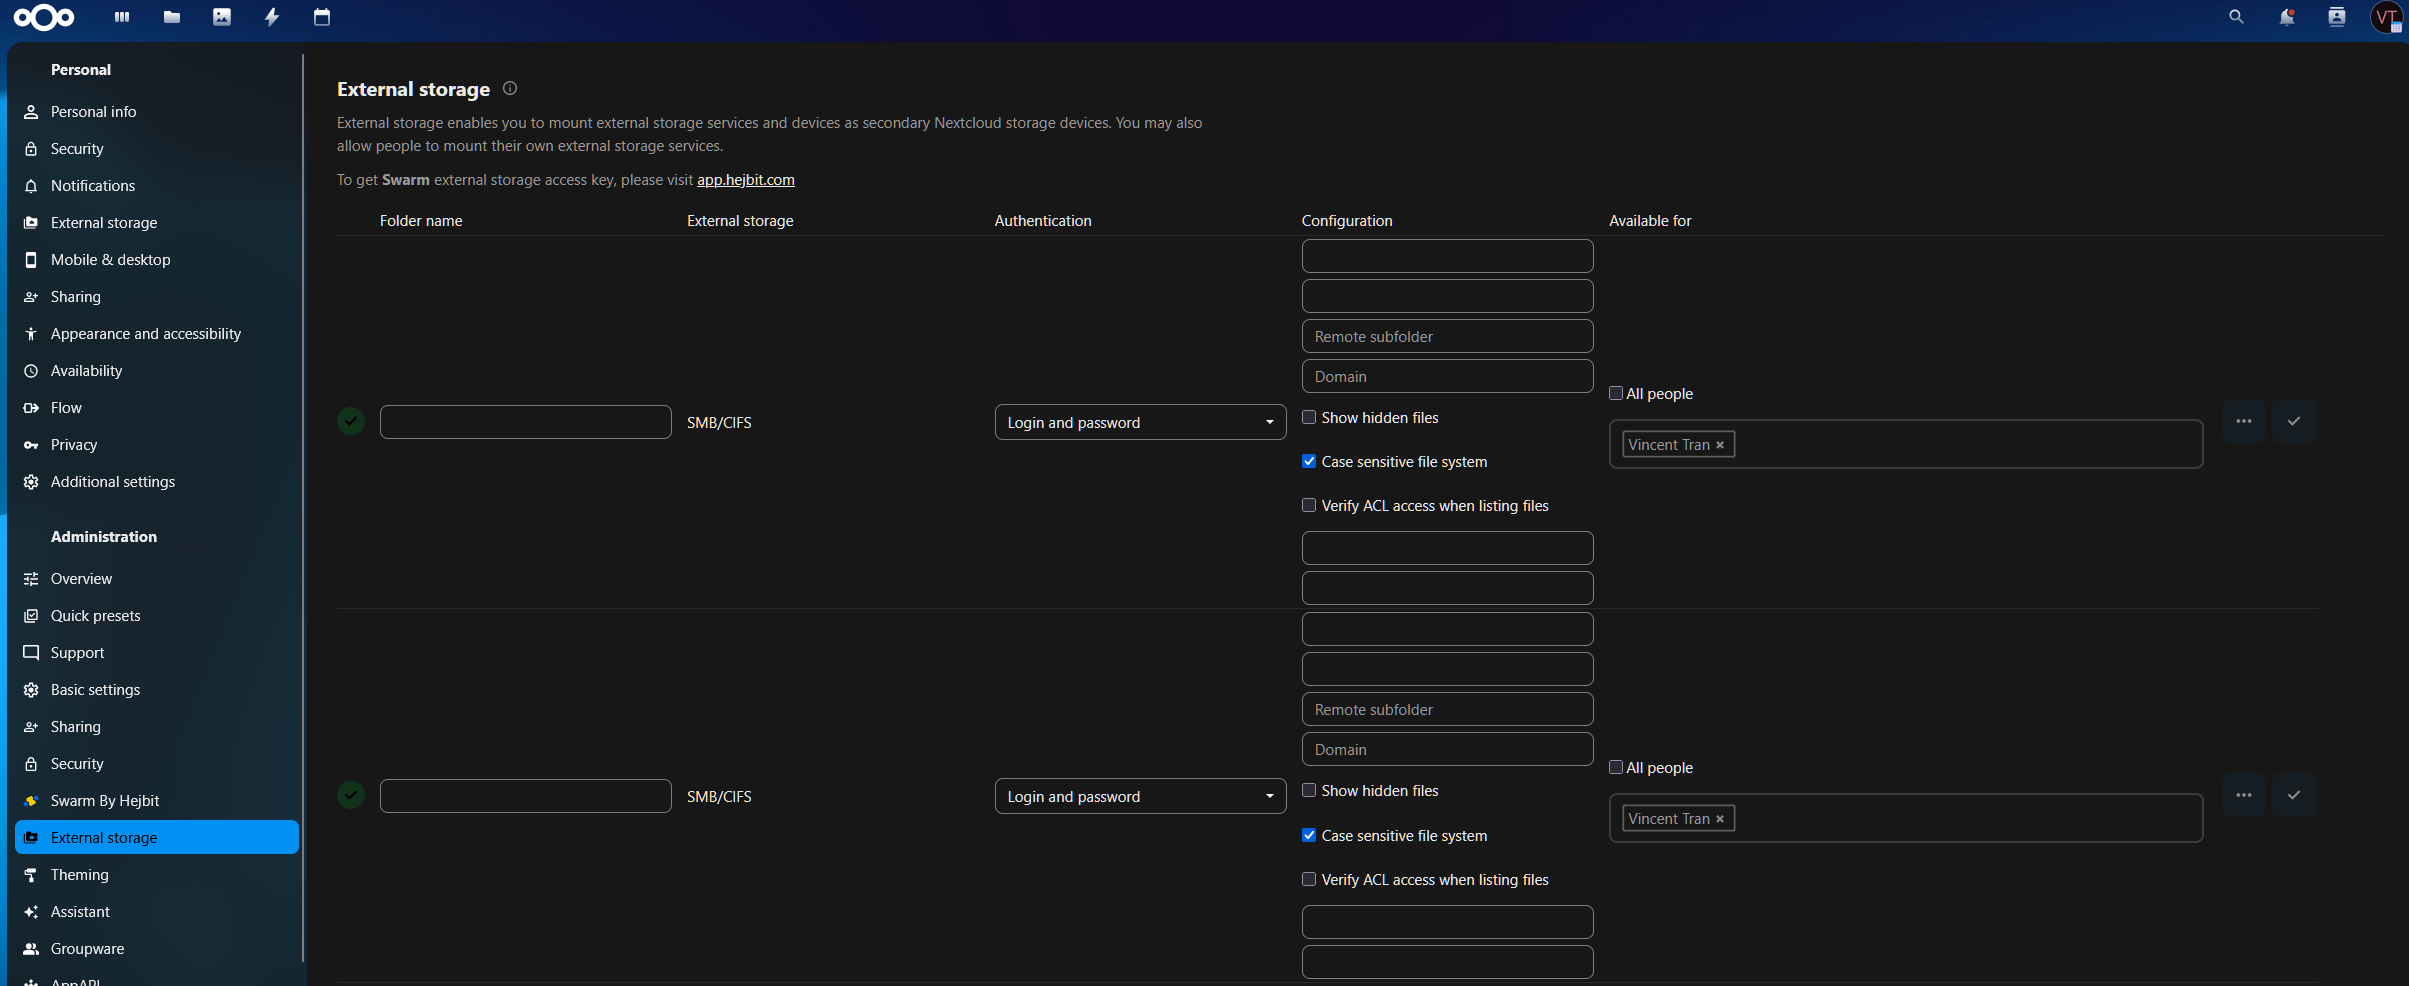Remove Vincent Tran from Available for
The width and height of the screenshot is (2409, 986).
[x=1721, y=444]
